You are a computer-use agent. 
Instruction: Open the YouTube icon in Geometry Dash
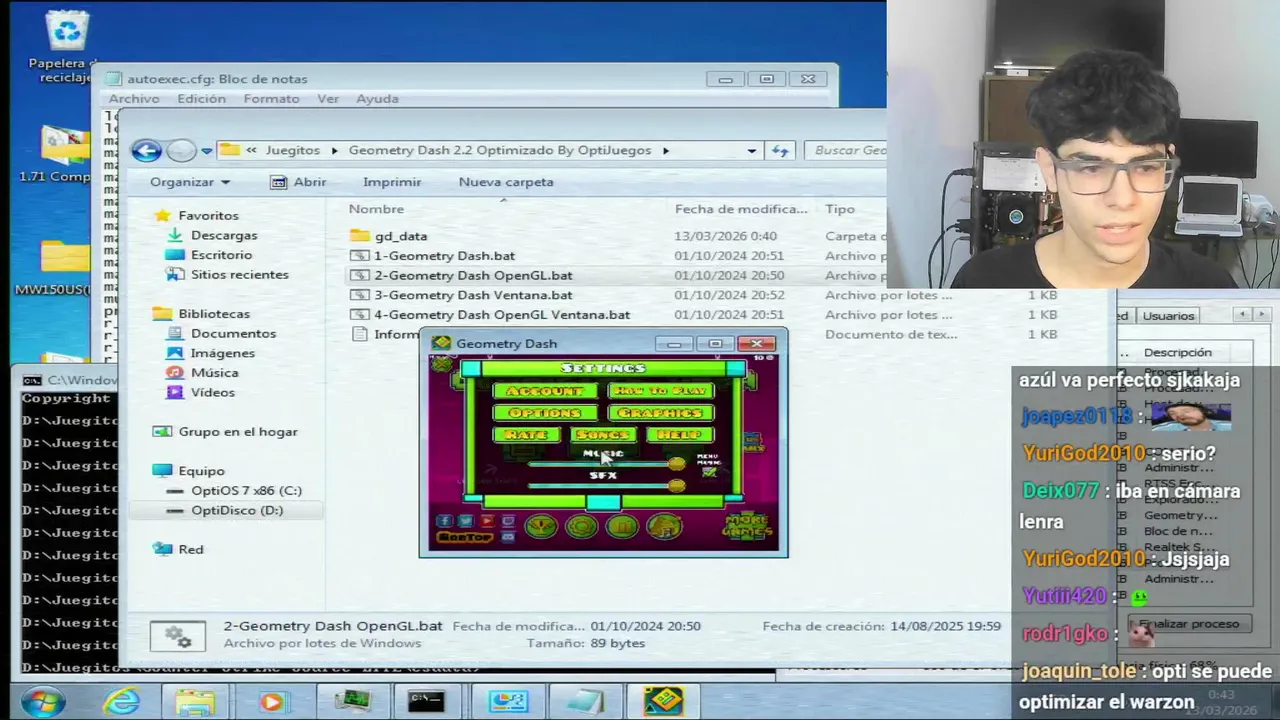(x=487, y=521)
